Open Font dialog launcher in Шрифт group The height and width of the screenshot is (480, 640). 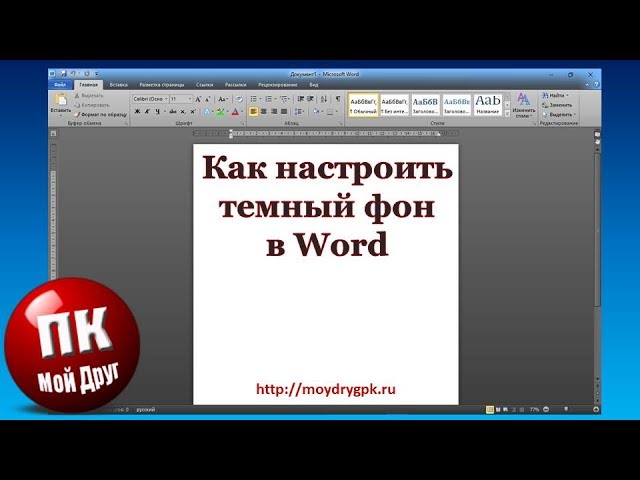click(242, 123)
